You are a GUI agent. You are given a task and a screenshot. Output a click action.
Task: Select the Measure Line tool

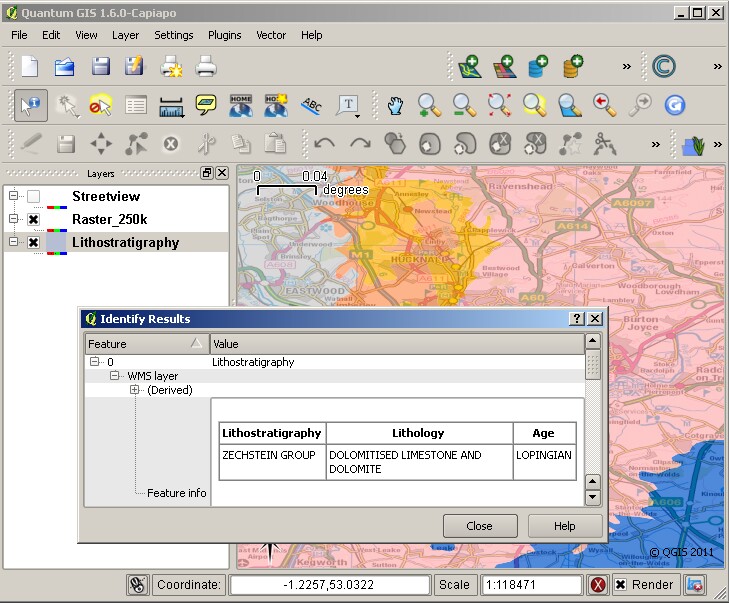pos(171,106)
